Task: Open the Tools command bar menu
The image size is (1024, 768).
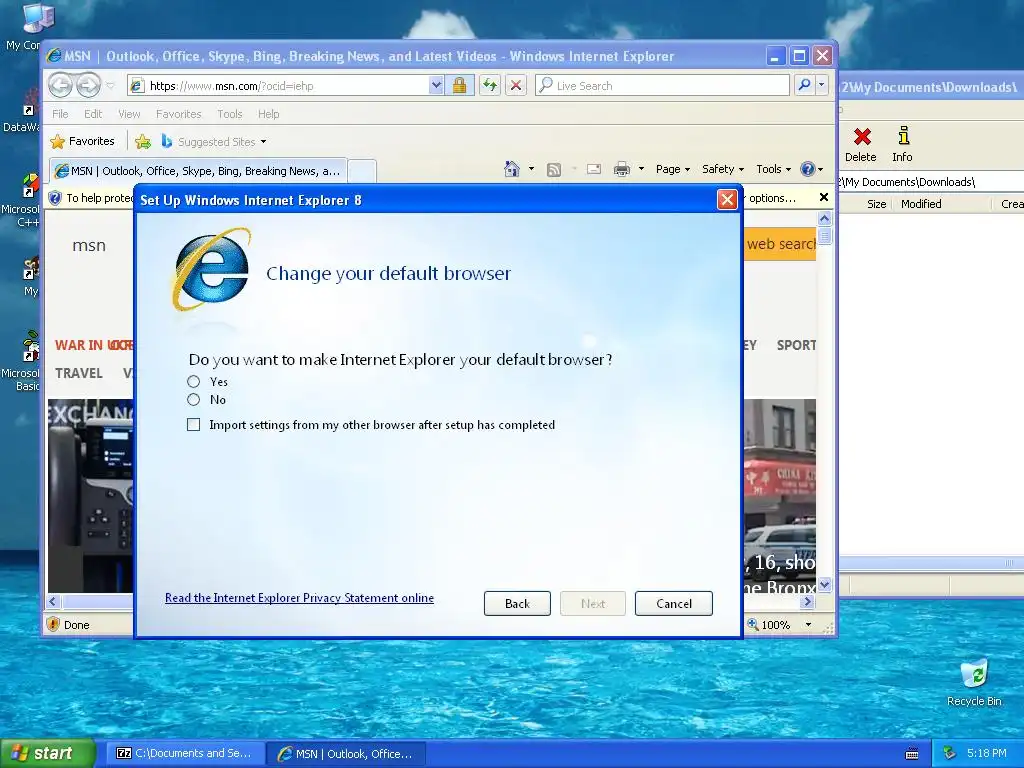Action: coord(773,169)
